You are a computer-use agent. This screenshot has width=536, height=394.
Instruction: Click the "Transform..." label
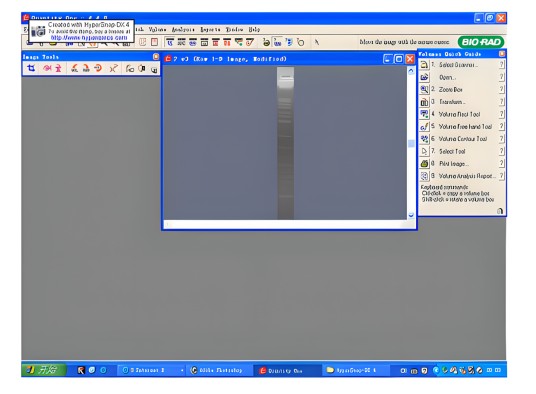(x=452, y=102)
